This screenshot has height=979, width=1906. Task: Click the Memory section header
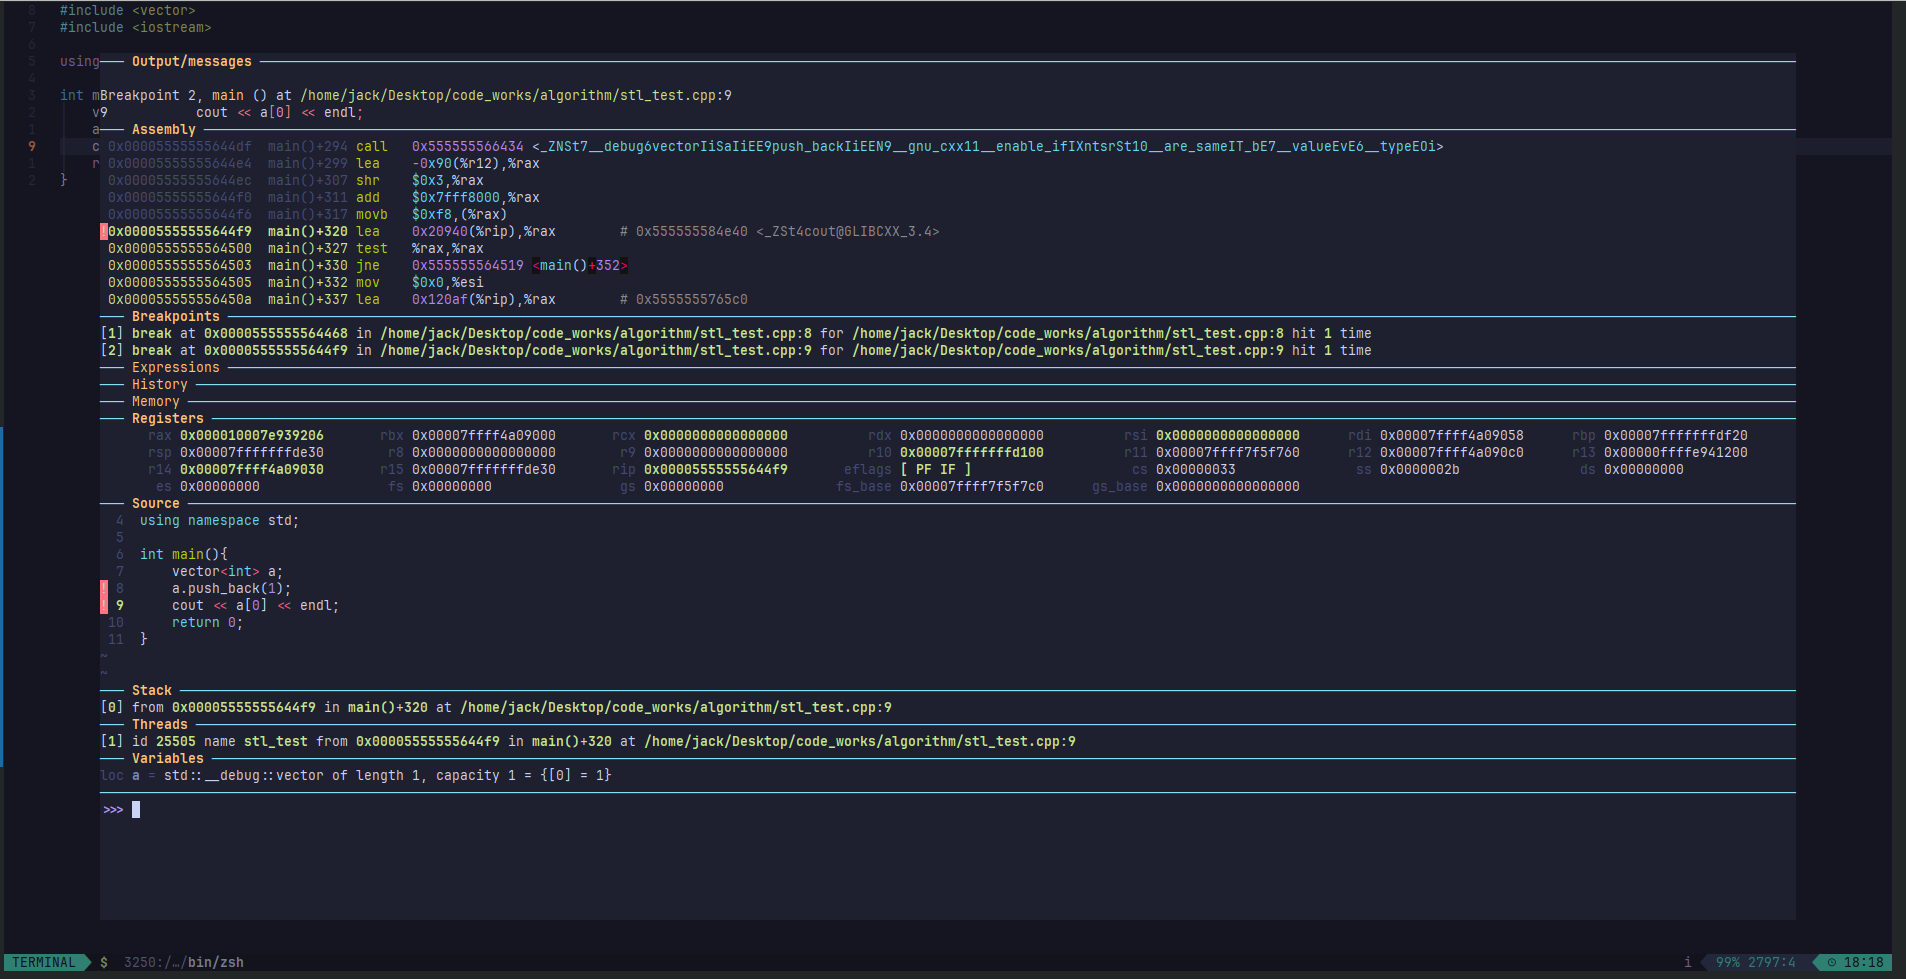click(x=156, y=402)
